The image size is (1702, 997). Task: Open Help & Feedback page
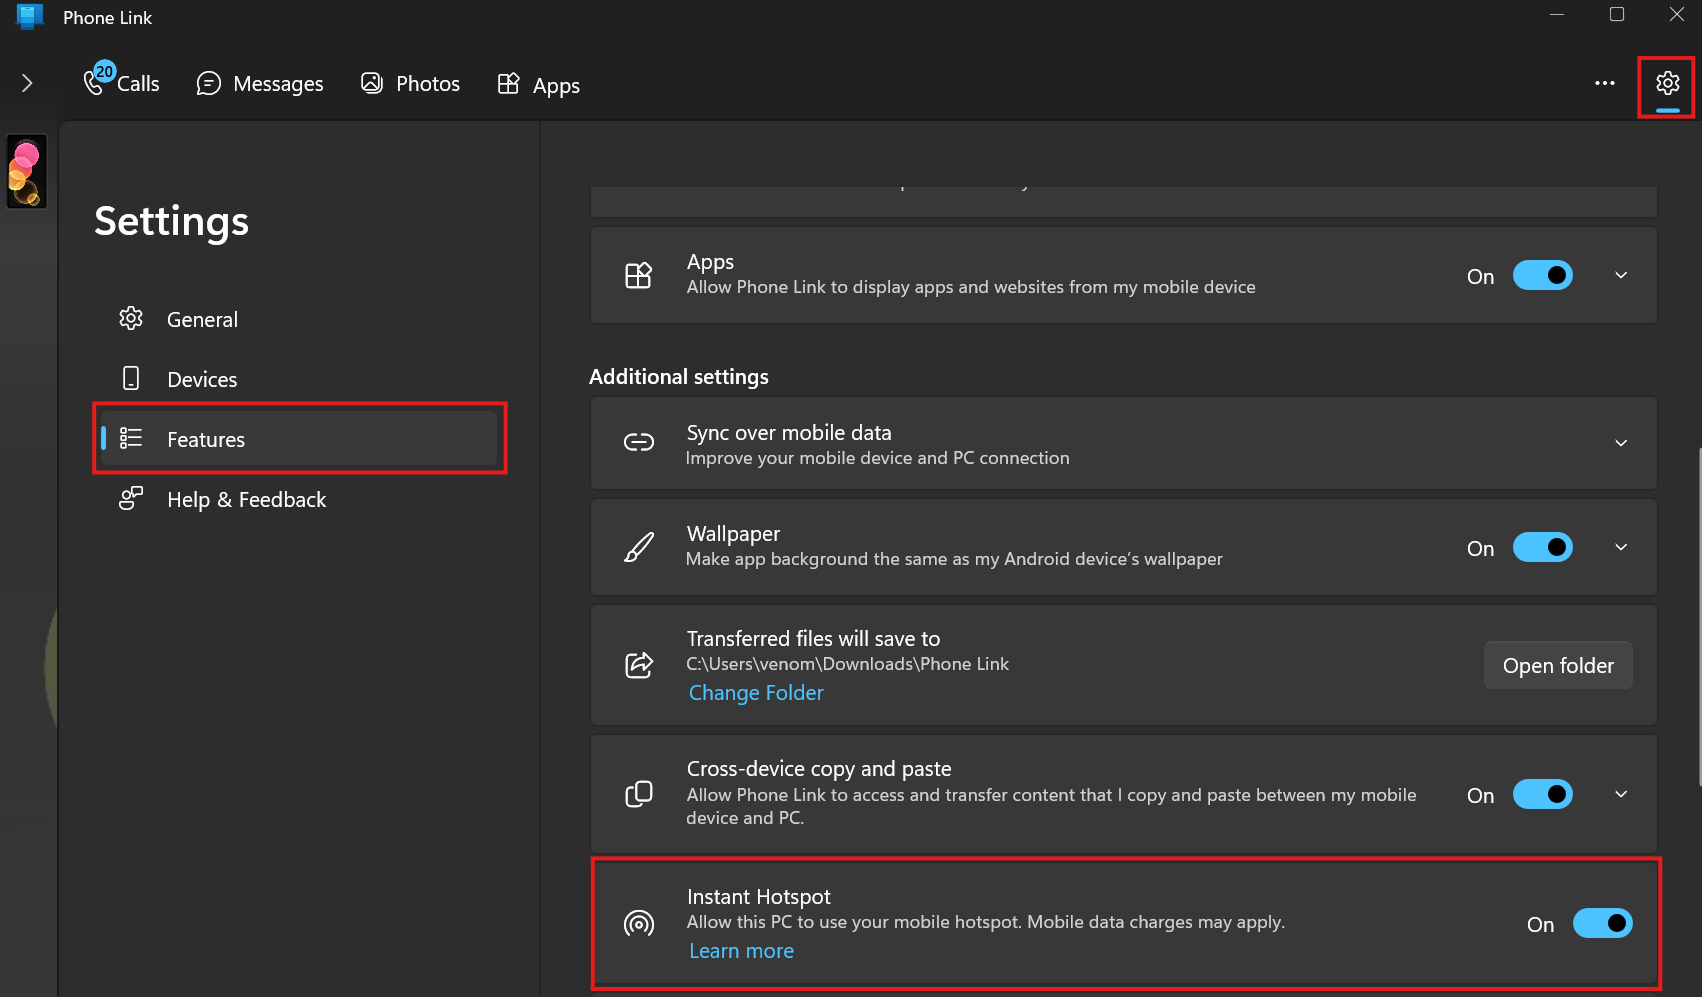pos(300,499)
